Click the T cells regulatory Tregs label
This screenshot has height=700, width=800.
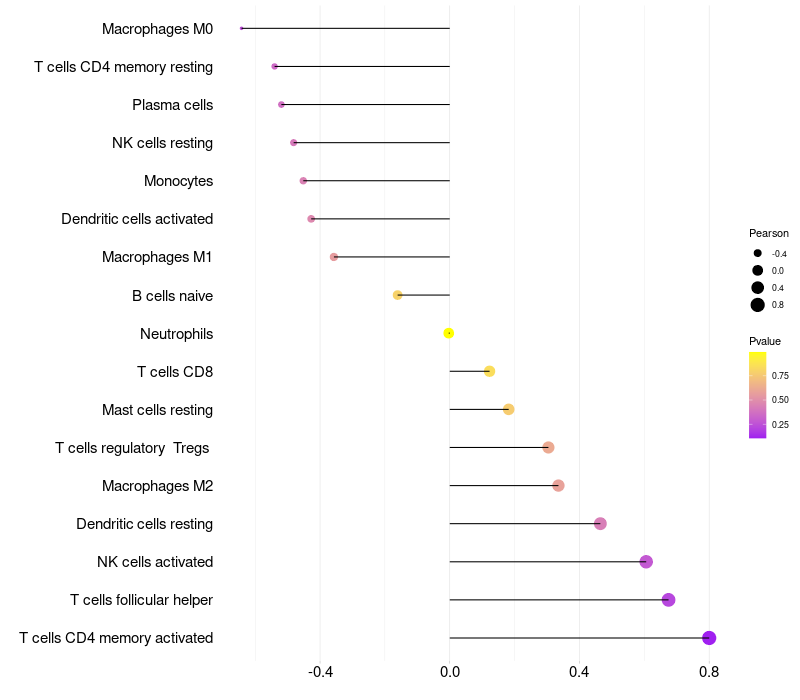tap(132, 448)
